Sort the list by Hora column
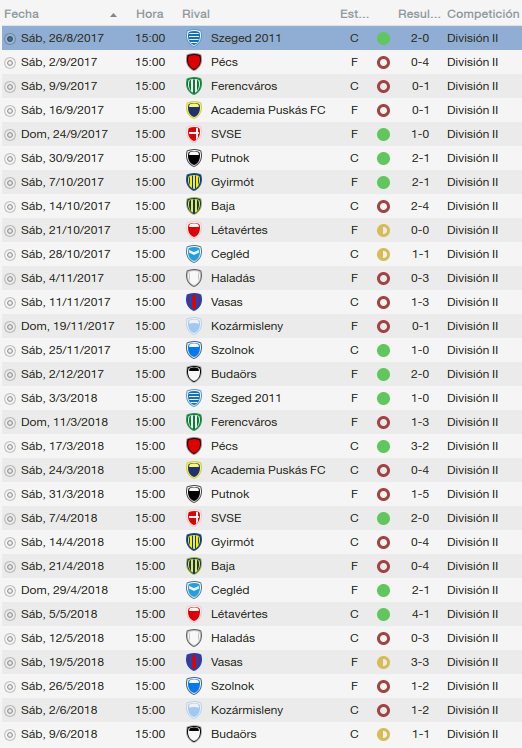The image size is (522, 748). (149, 14)
